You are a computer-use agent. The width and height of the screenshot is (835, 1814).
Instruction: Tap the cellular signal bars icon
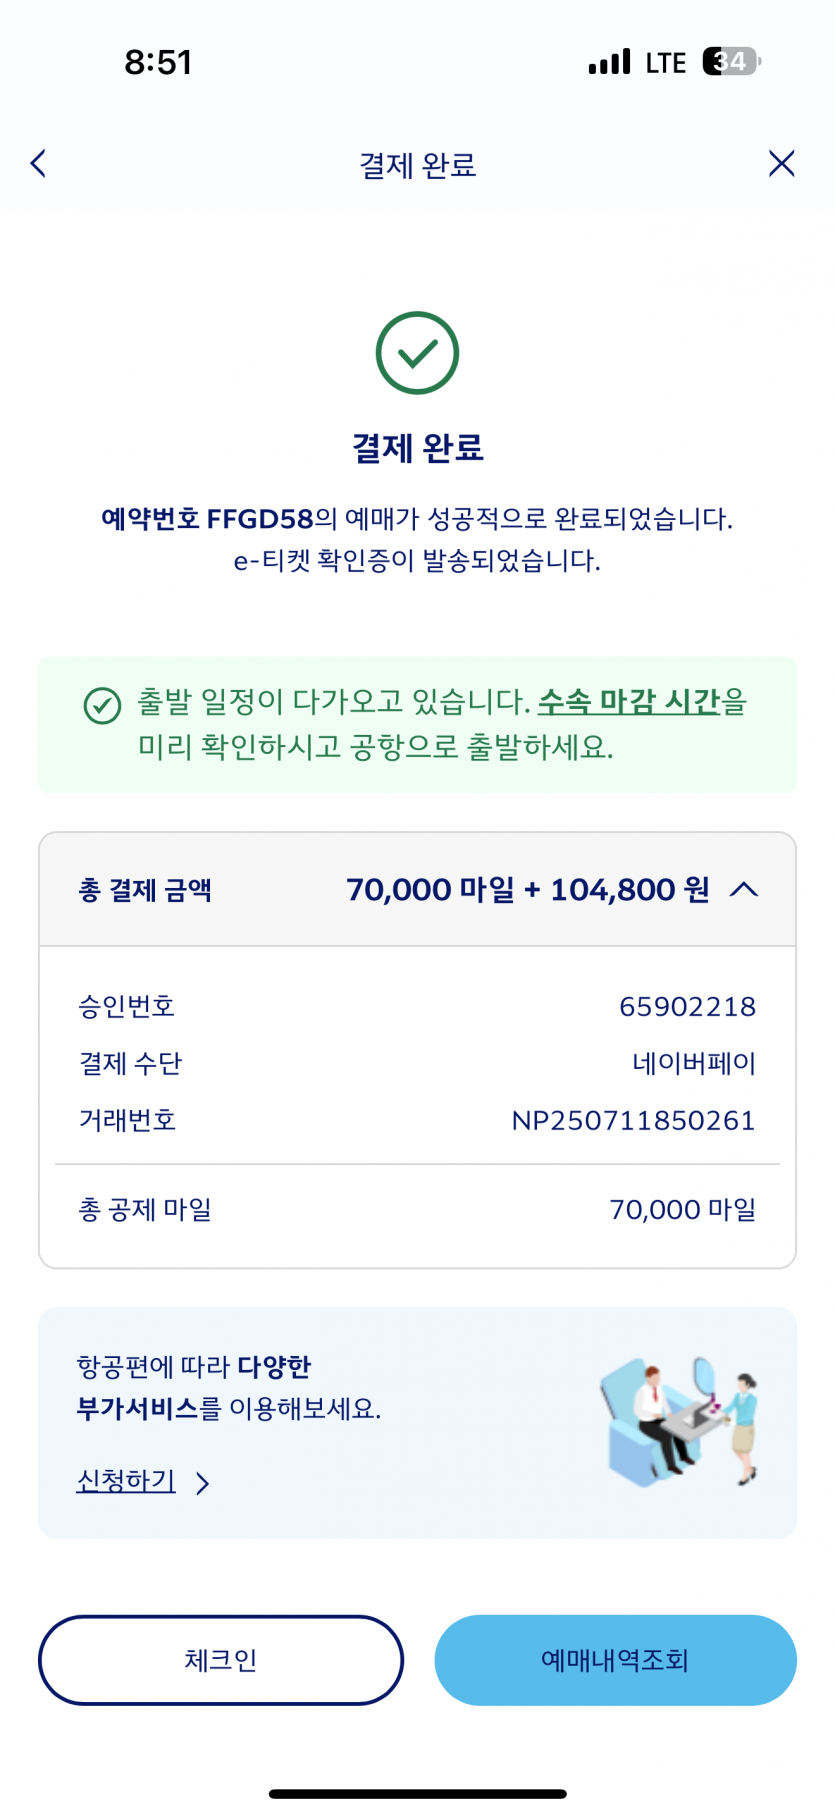(x=609, y=62)
